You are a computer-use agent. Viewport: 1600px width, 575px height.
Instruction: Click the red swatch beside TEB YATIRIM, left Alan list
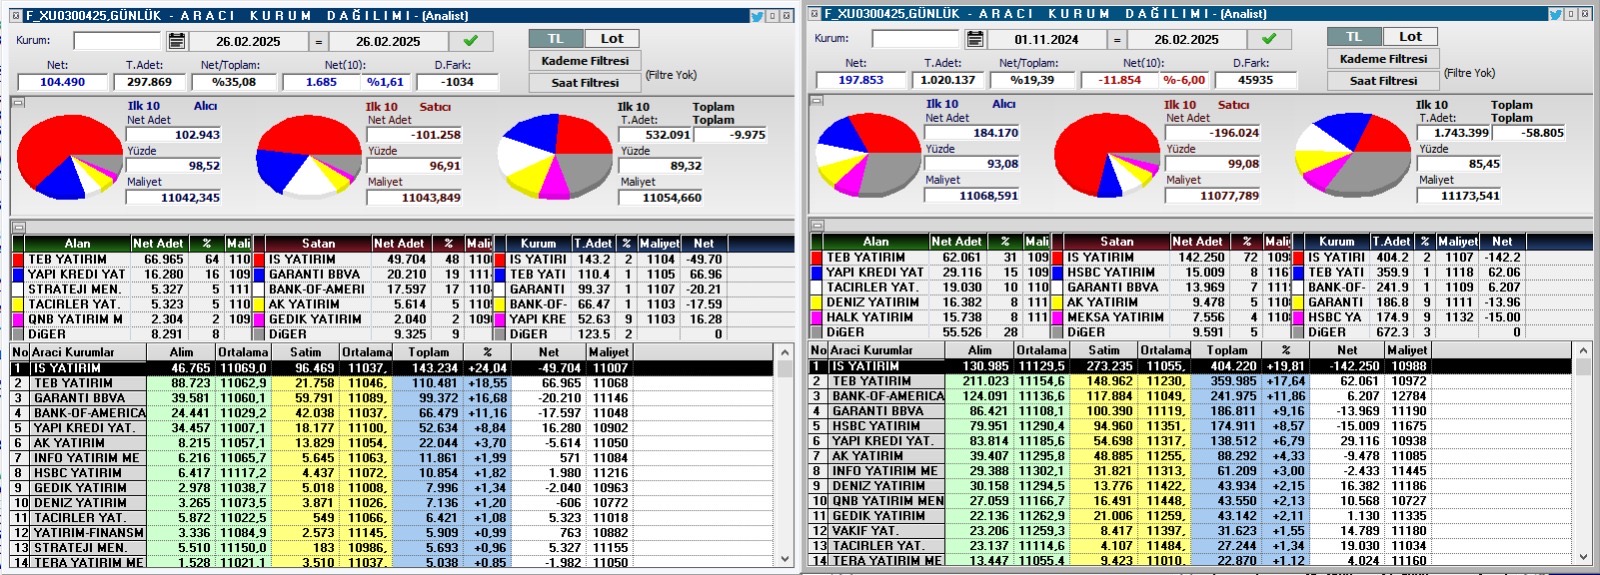[x=18, y=260]
